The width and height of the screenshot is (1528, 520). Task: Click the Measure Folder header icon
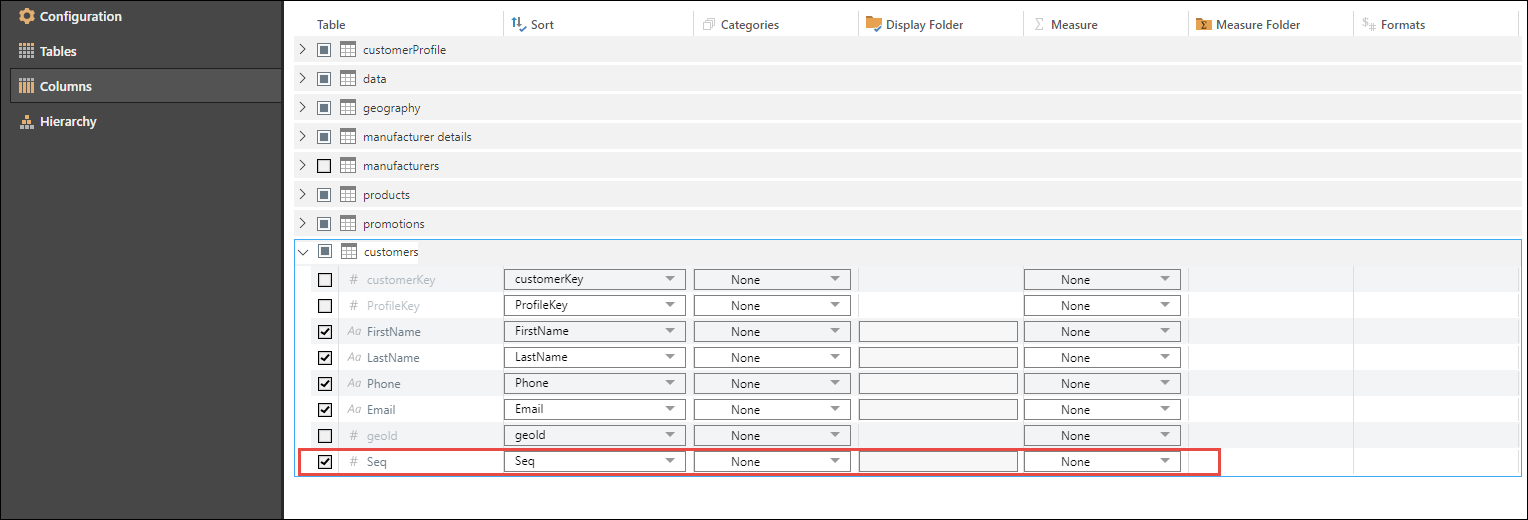pyautogui.click(x=1204, y=24)
